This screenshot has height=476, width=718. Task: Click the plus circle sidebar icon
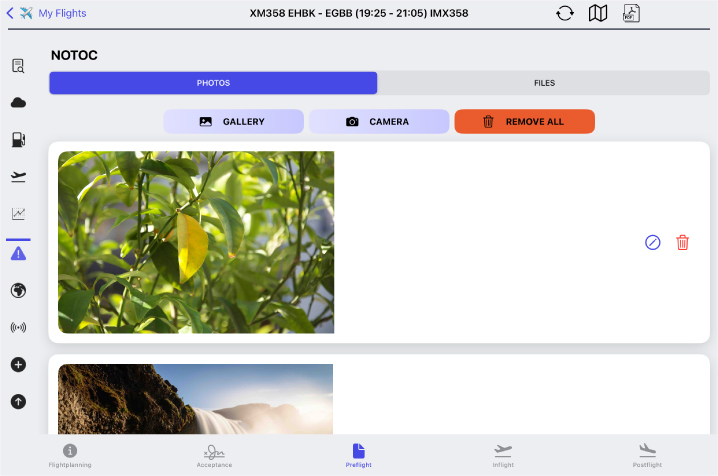tap(18, 365)
